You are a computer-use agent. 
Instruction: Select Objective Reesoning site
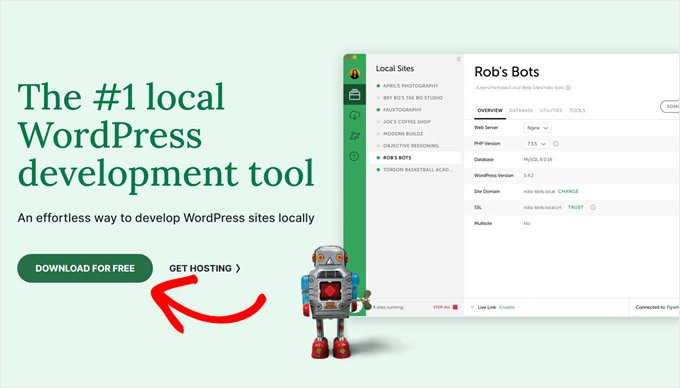point(411,146)
